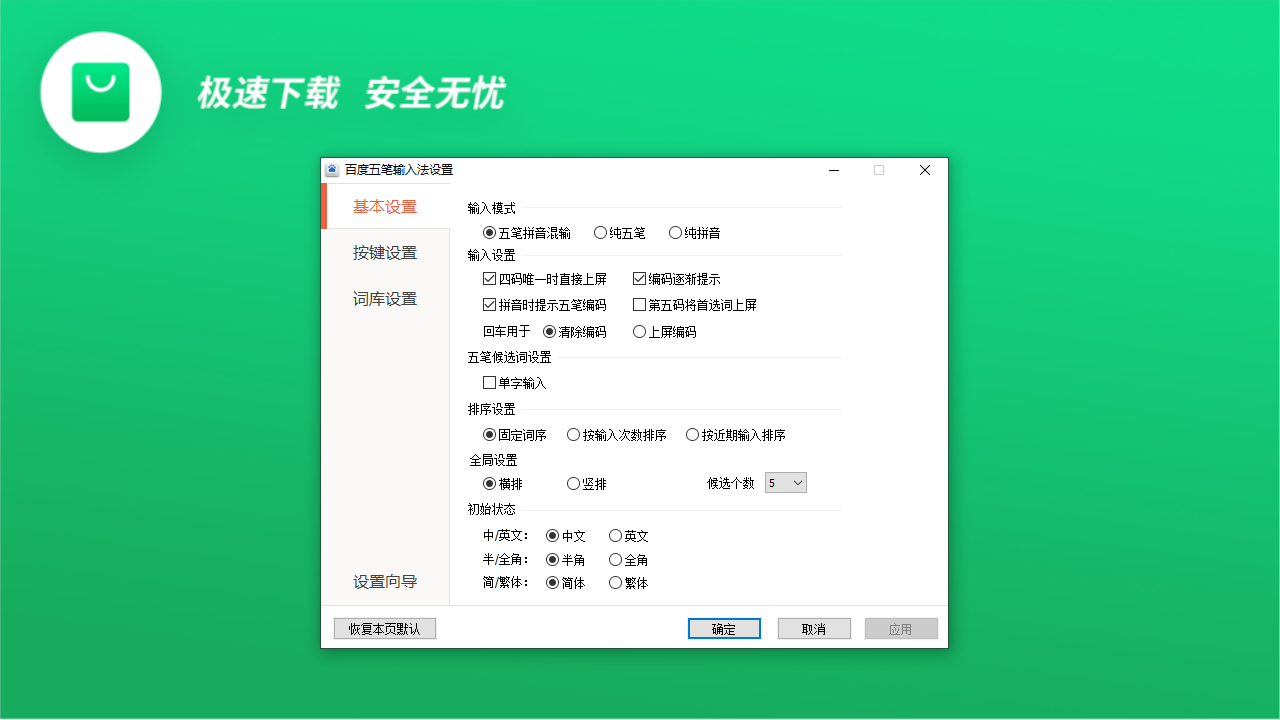This screenshot has height=720, width=1280.
Task: Set initial characters to 繁体
Action: (x=615, y=582)
